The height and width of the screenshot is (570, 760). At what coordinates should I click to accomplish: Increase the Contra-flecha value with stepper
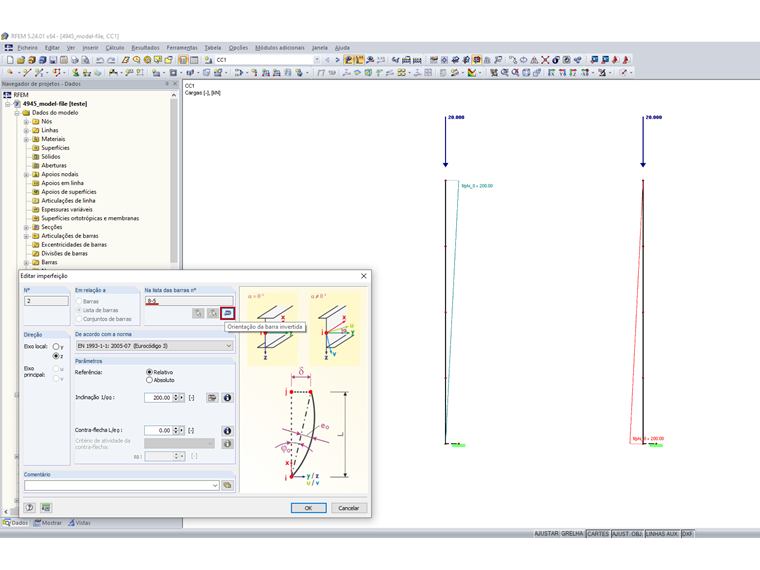coord(176,429)
